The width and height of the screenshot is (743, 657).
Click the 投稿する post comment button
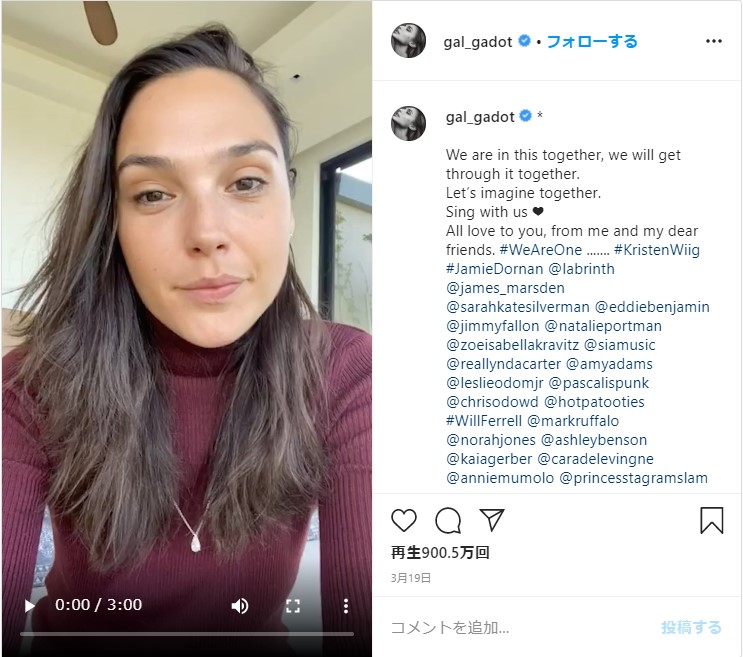click(x=691, y=628)
